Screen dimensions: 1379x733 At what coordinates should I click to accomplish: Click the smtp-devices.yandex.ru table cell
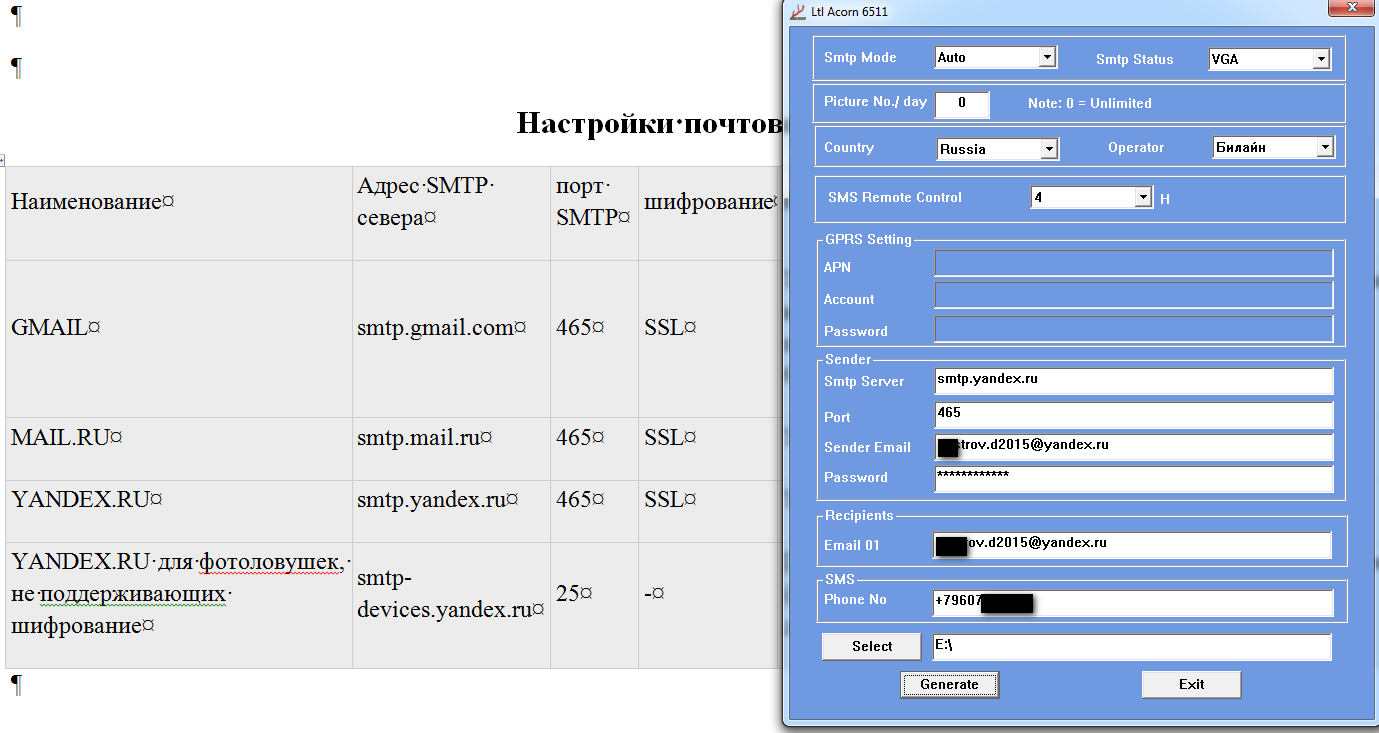tap(451, 605)
